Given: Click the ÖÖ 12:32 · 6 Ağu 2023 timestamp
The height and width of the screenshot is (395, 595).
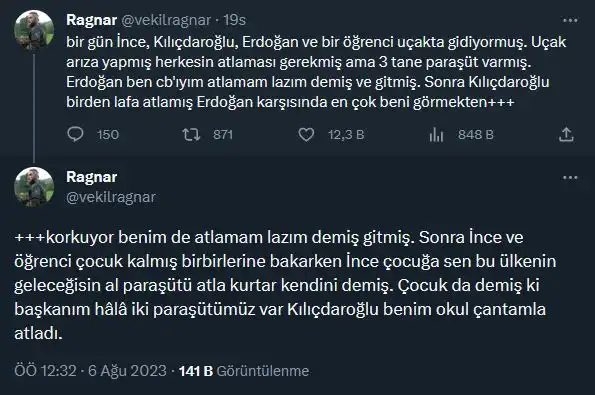Looking at the screenshot, I should tap(90, 371).
